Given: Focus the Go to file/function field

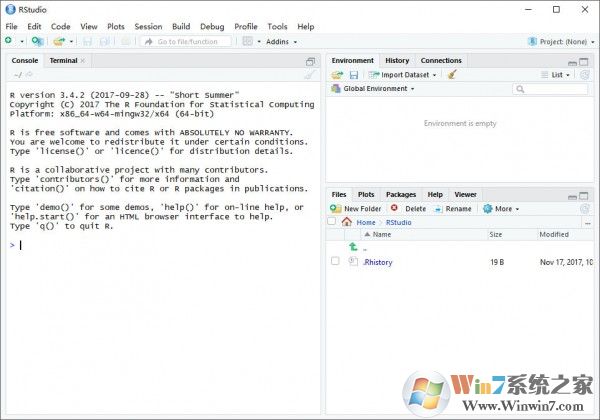Looking at the screenshot, I should [186, 41].
